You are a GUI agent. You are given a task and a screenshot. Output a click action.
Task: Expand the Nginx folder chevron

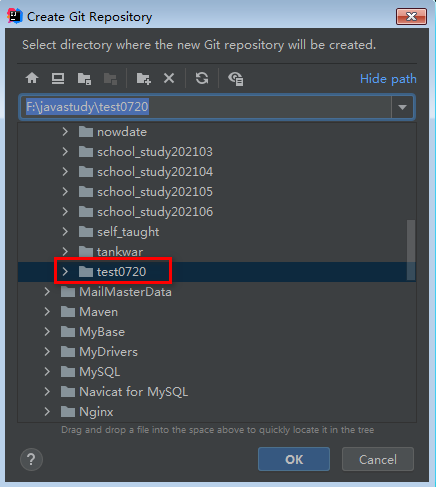click(x=47, y=412)
